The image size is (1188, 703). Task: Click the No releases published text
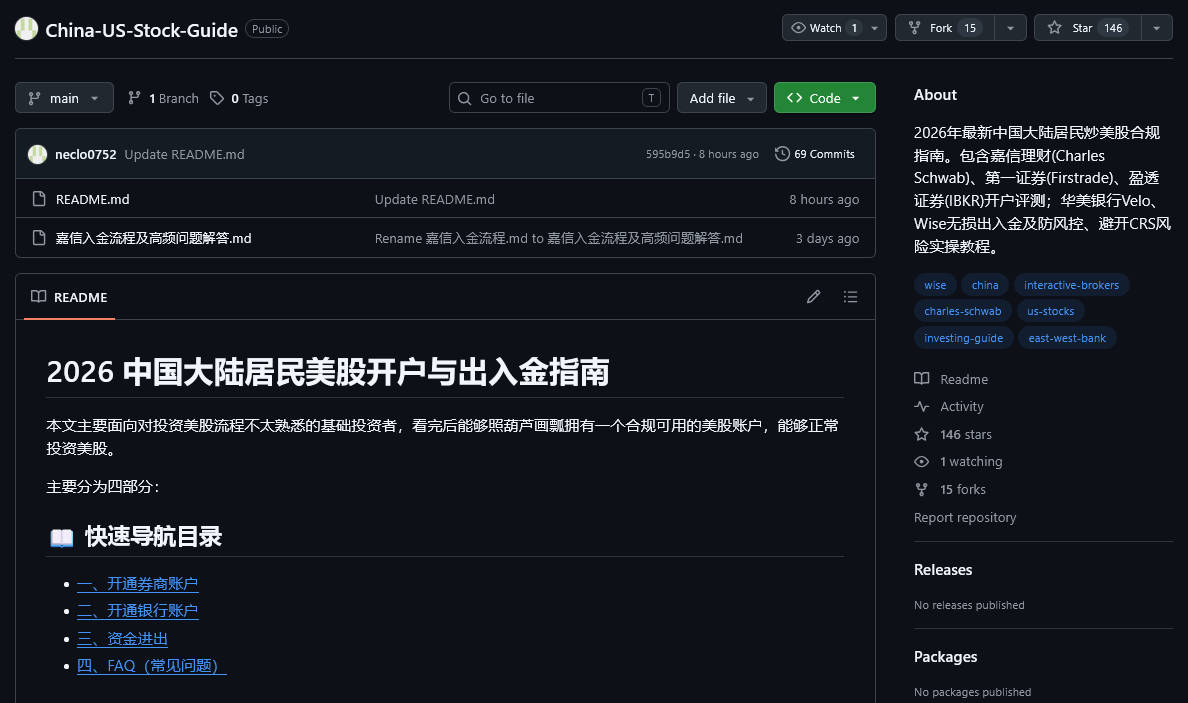pyautogui.click(x=969, y=605)
